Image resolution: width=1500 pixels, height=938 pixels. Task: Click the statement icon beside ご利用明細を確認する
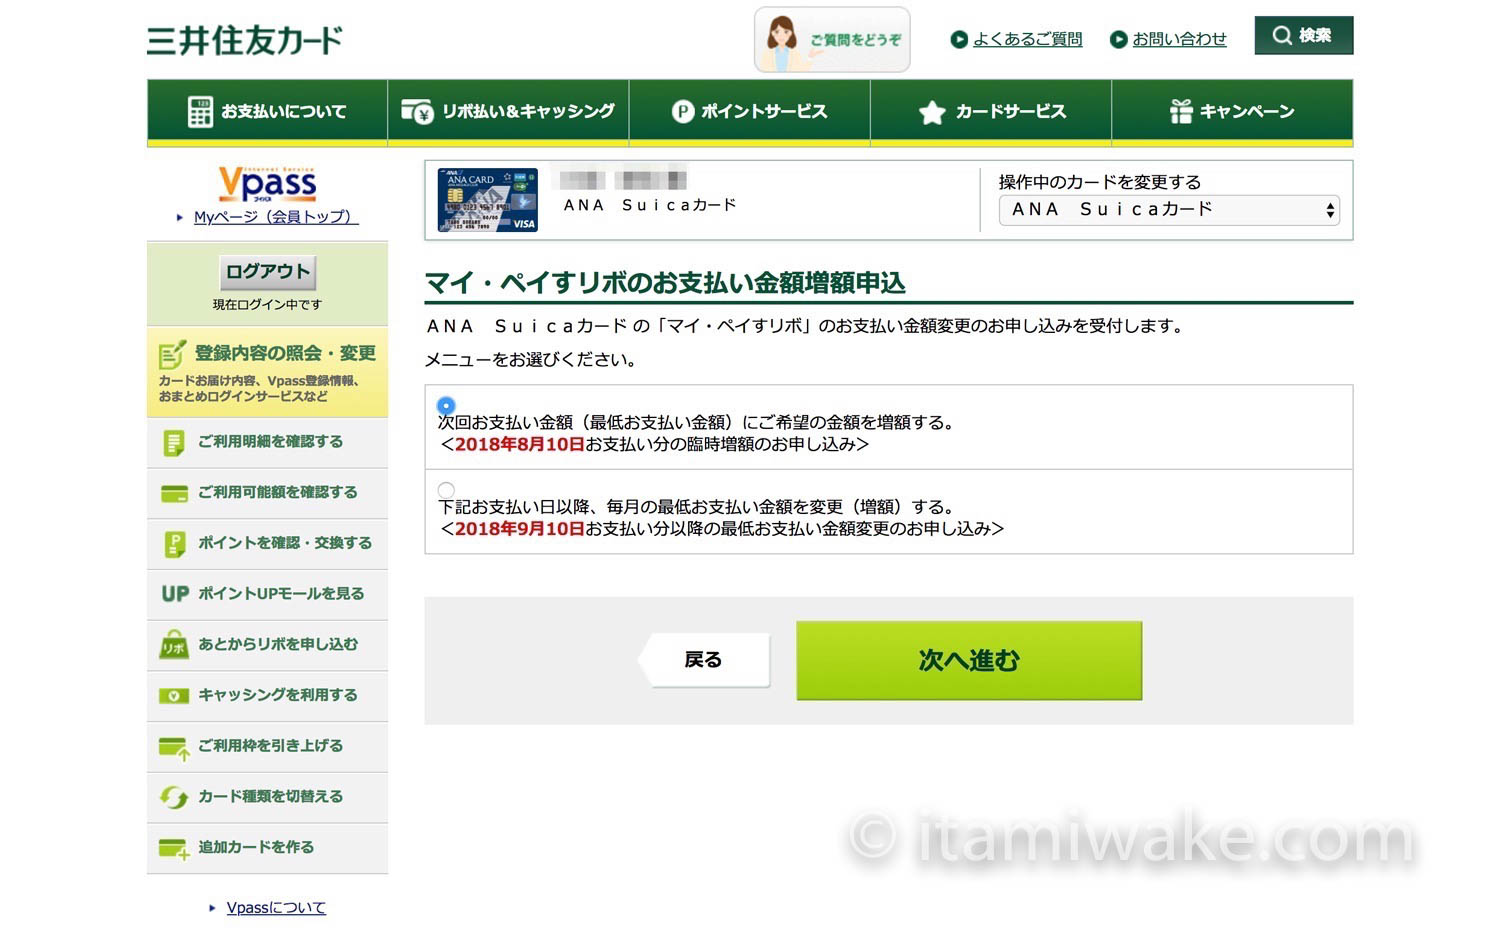pos(174,442)
